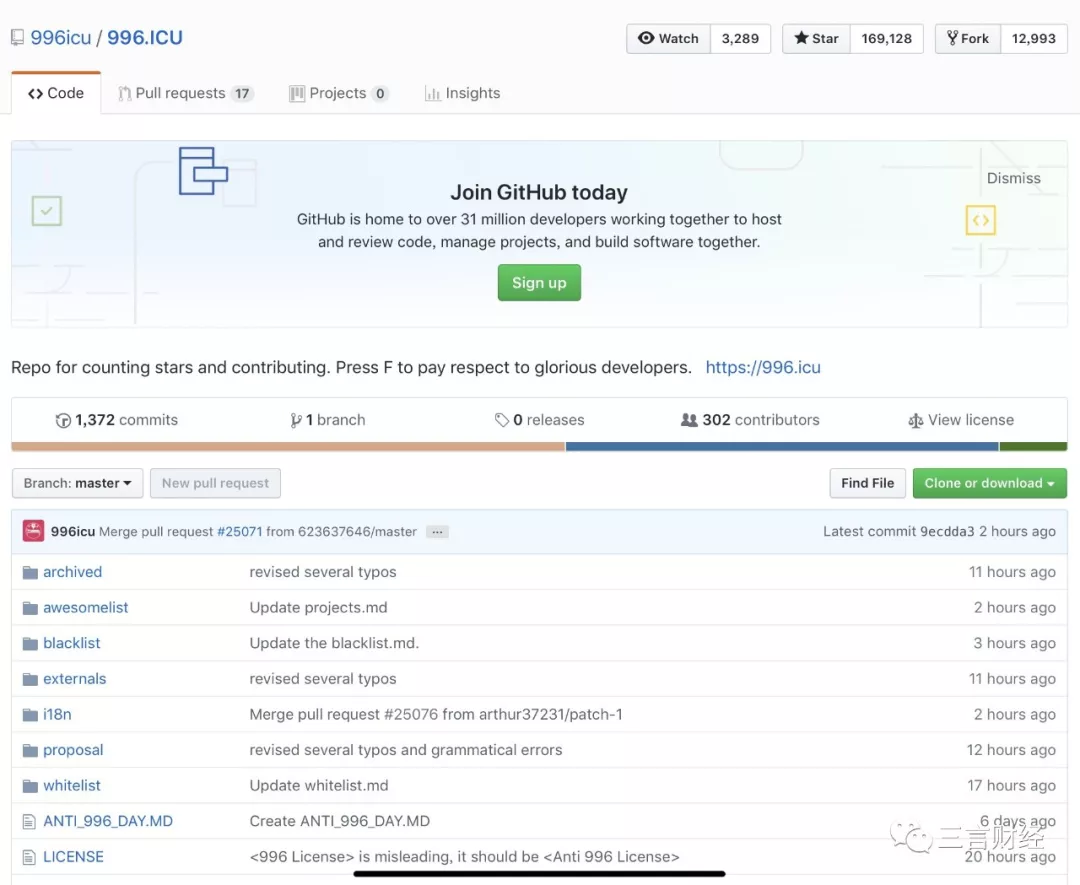Click the file icon for ANTI_996_DAY.MD
Viewport: 1080px width, 885px height.
(x=29, y=821)
